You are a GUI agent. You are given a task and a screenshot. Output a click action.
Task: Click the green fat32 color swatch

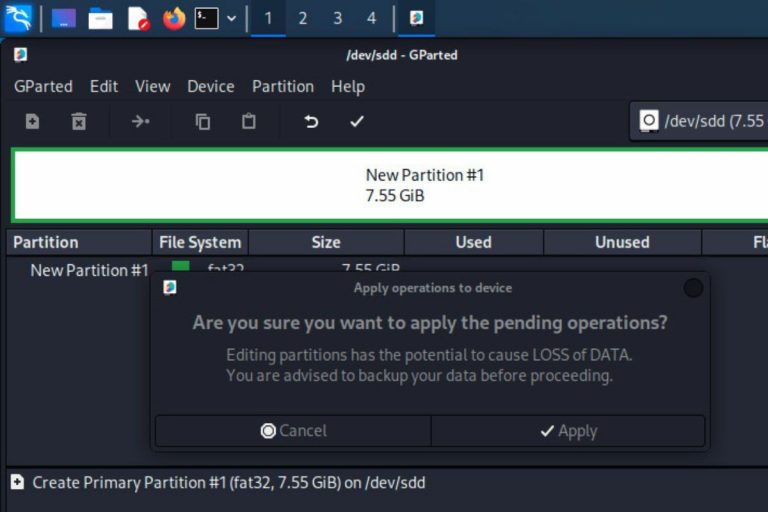[181, 266]
